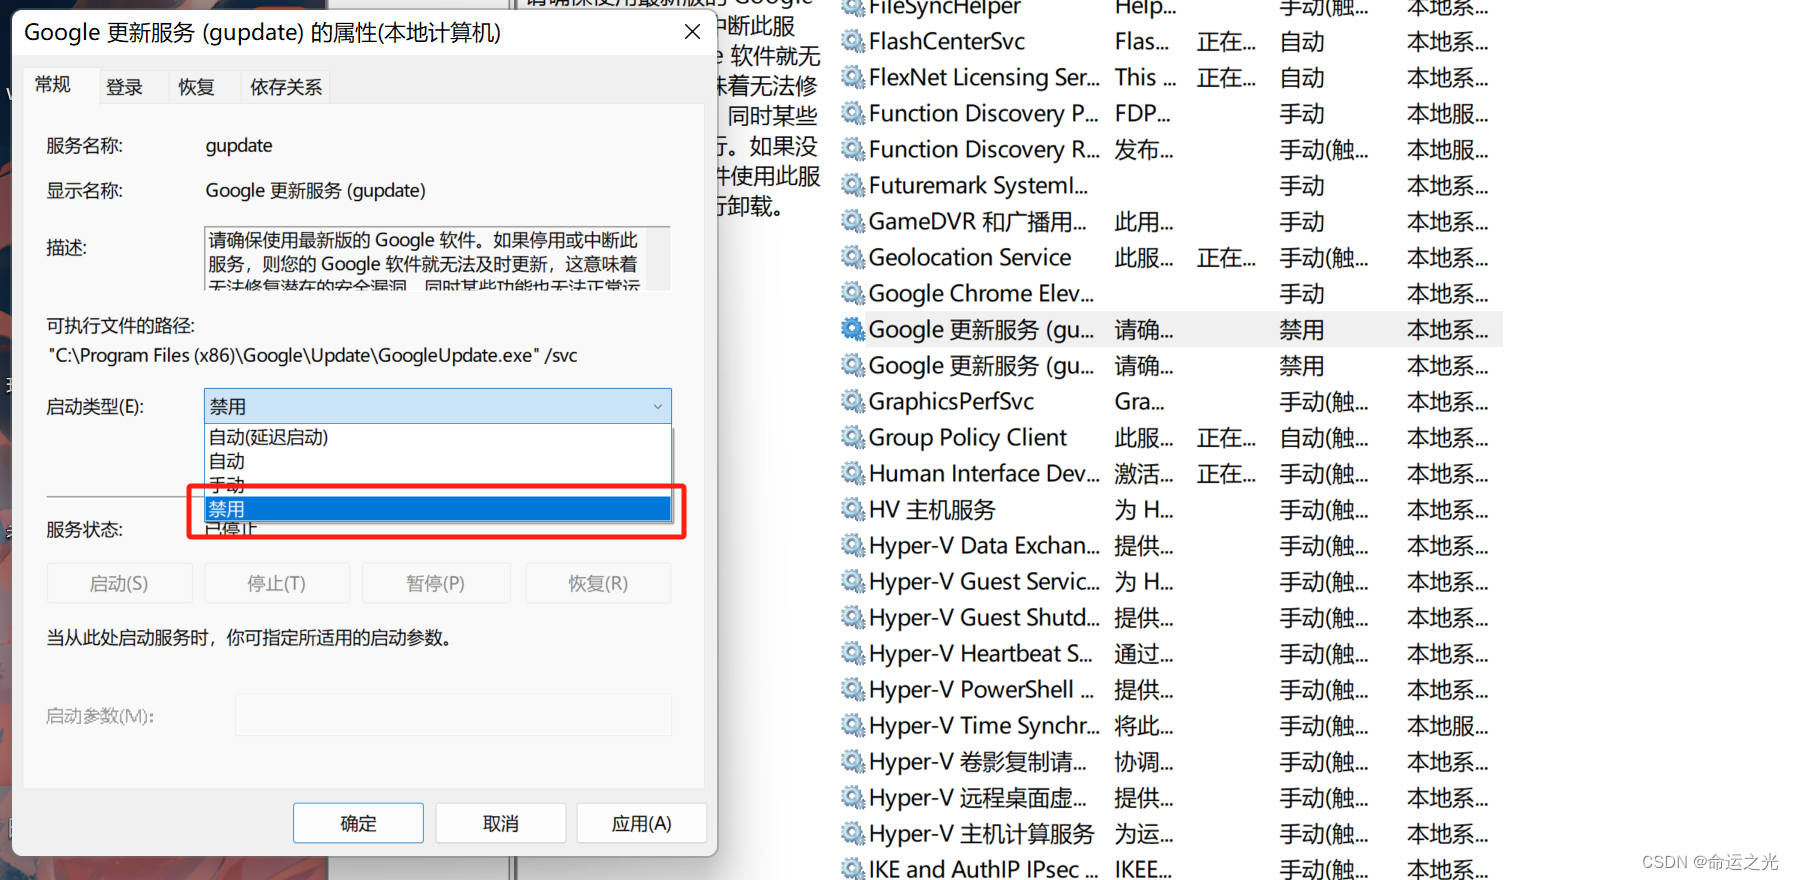
Task: Click gear icon of FlexNet Licensing Service
Action: 852,78
